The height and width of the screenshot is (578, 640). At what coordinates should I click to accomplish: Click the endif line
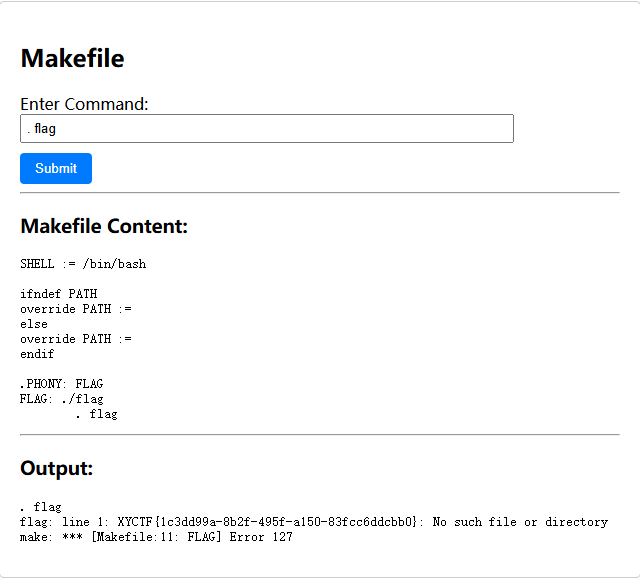pos(37,354)
